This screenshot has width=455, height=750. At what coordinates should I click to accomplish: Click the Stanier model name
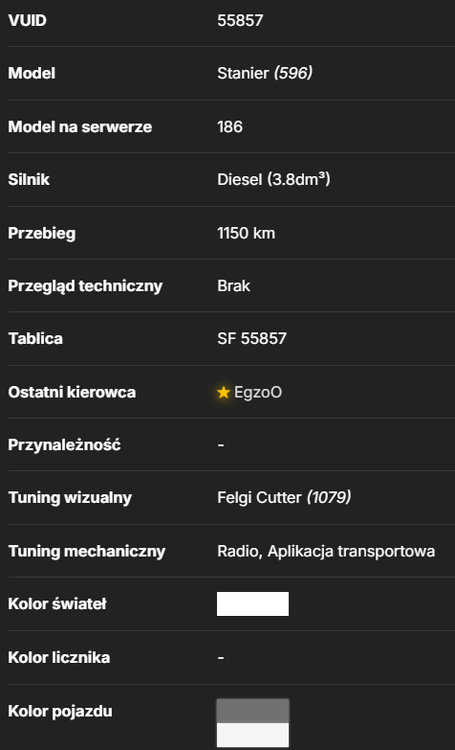243,73
